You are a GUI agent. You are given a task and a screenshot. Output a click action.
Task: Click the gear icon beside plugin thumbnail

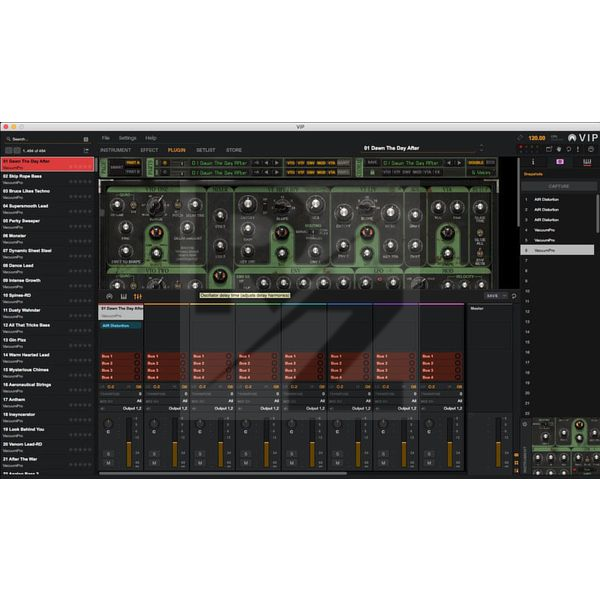[x=525, y=424]
